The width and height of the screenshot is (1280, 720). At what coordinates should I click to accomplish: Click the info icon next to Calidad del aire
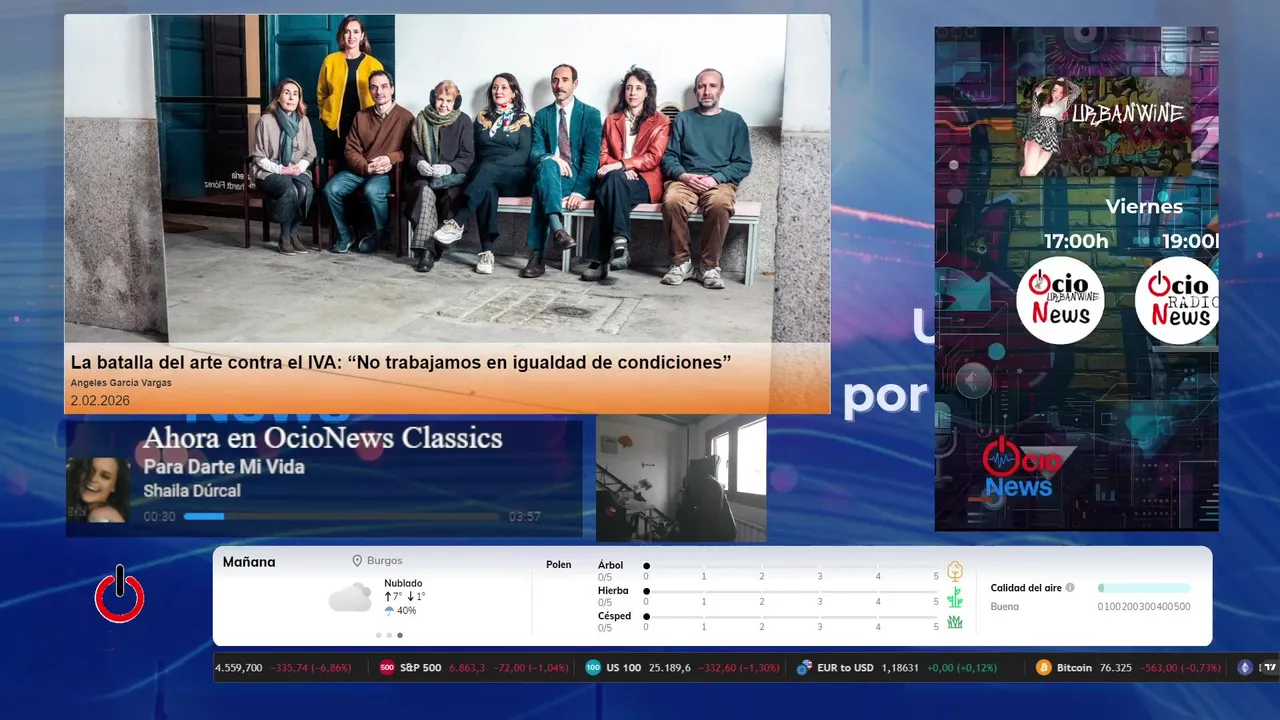coord(1070,588)
